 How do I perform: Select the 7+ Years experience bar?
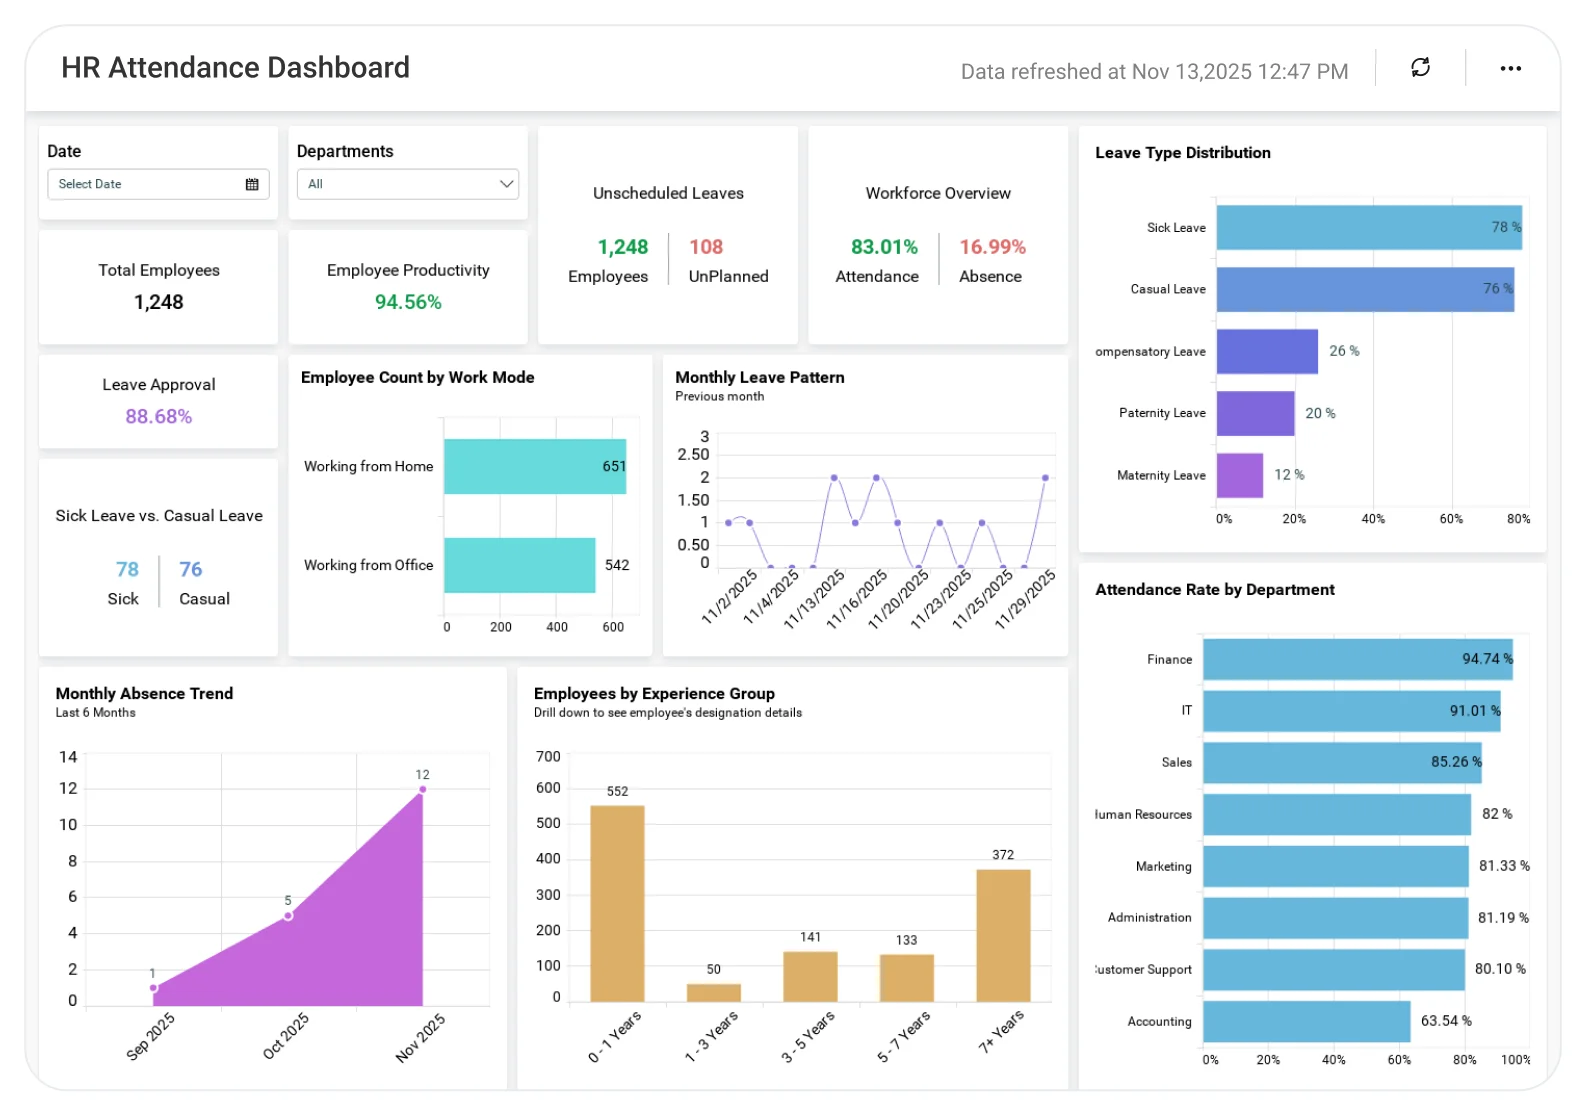coord(1003,935)
